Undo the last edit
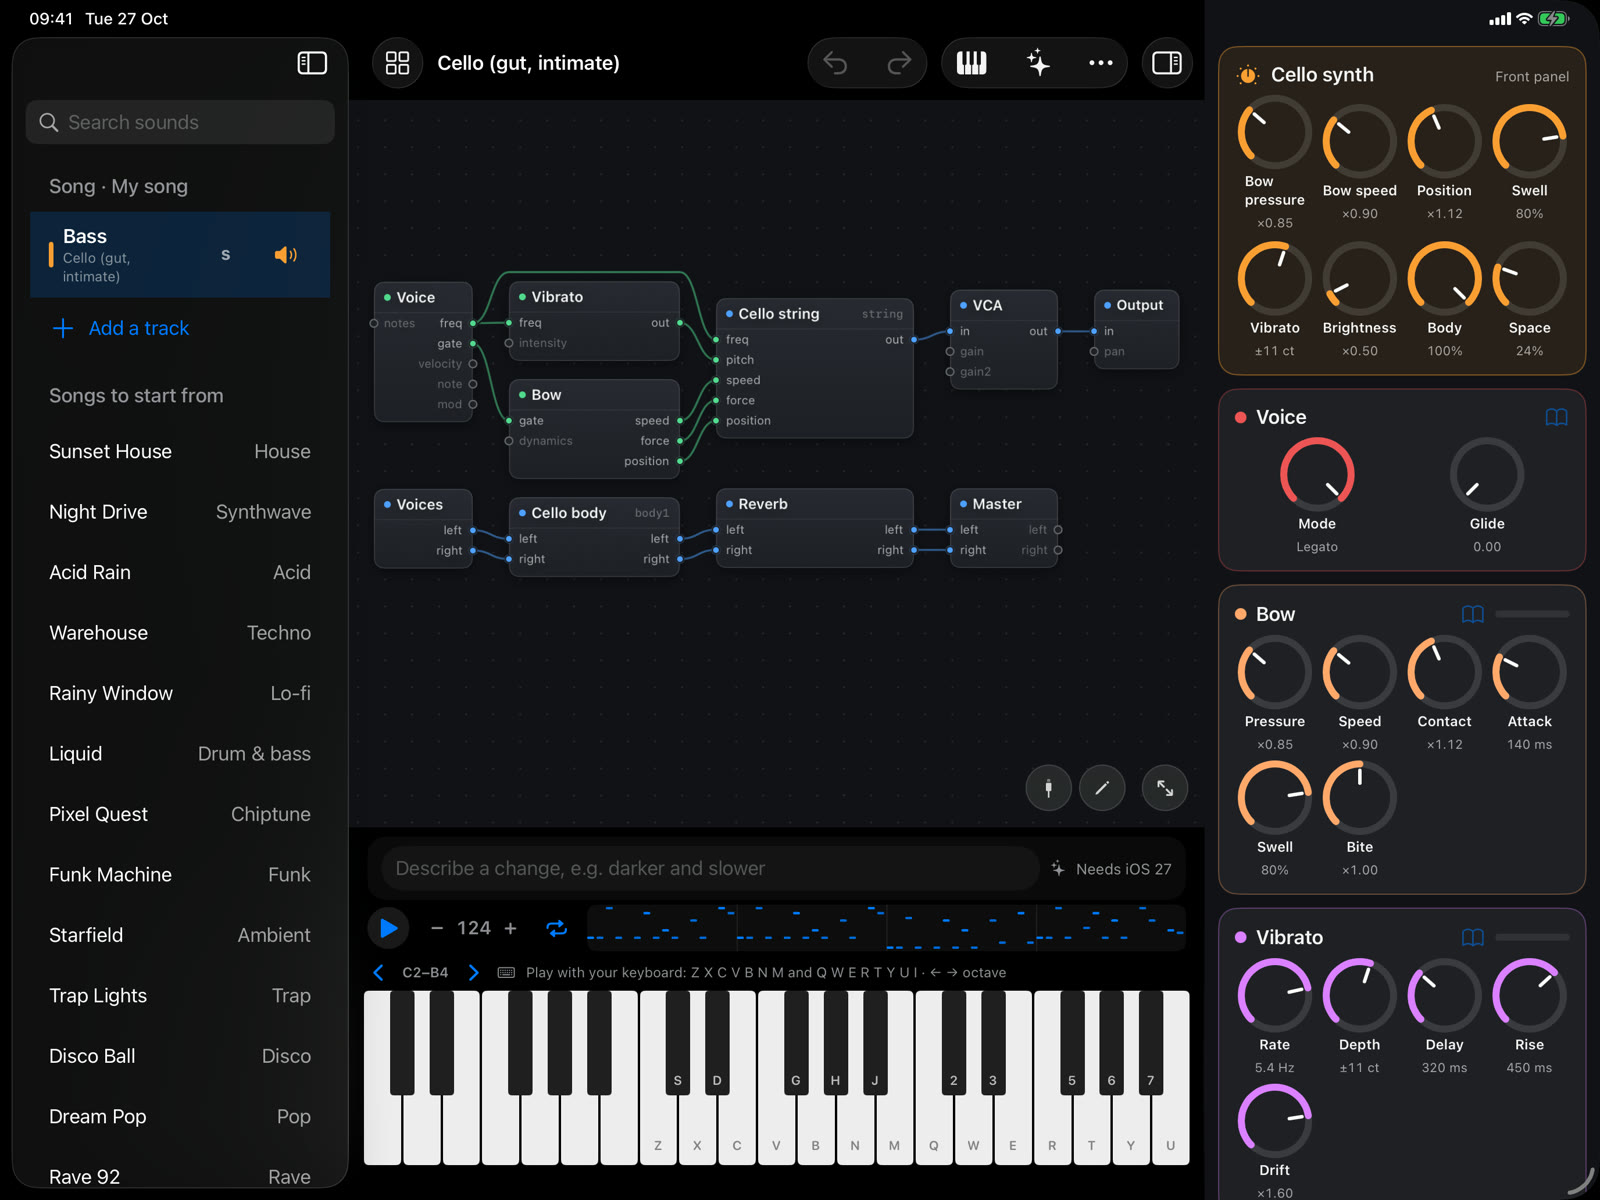 [835, 63]
